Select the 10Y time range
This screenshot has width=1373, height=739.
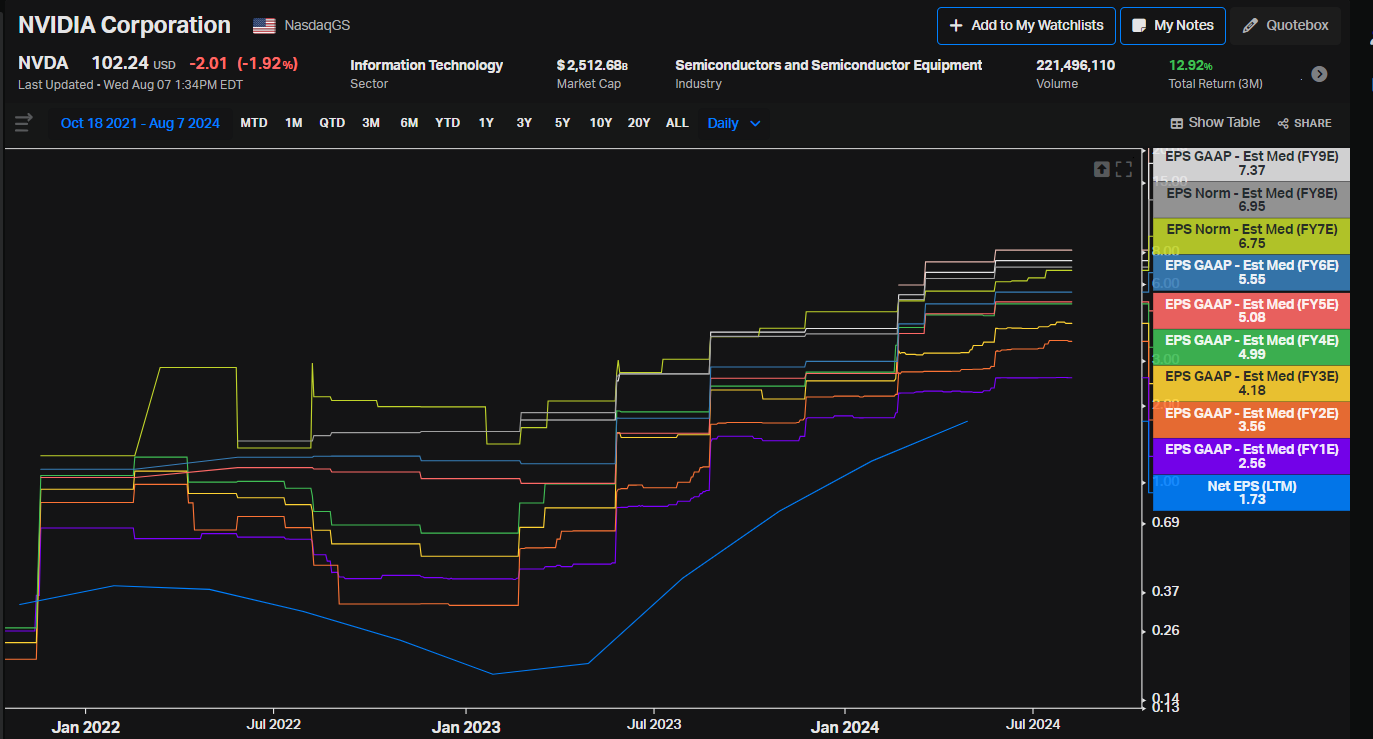pyautogui.click(x=601, y=123)
